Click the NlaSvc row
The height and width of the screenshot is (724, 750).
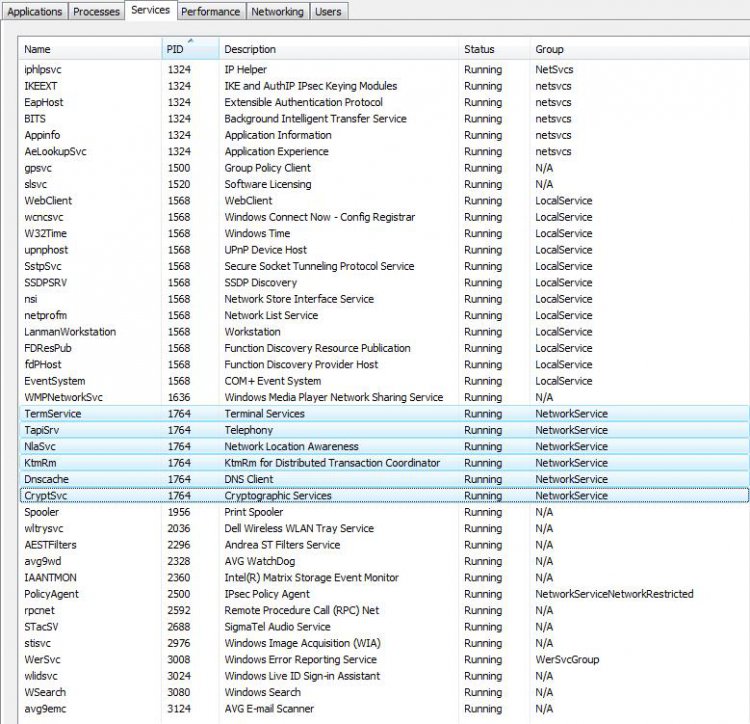[x=384, y=447]
